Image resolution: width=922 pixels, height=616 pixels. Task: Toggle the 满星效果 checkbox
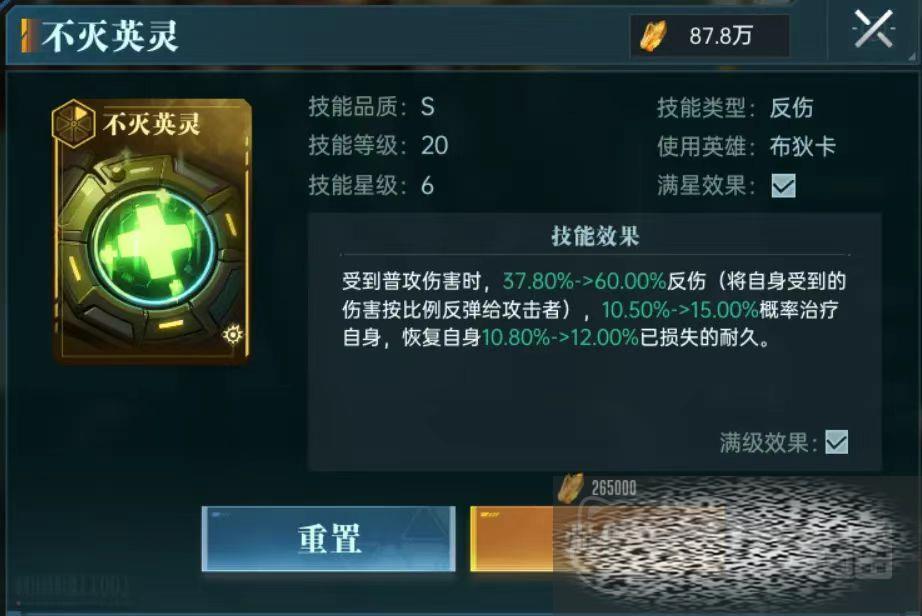(x=783, y=186)
